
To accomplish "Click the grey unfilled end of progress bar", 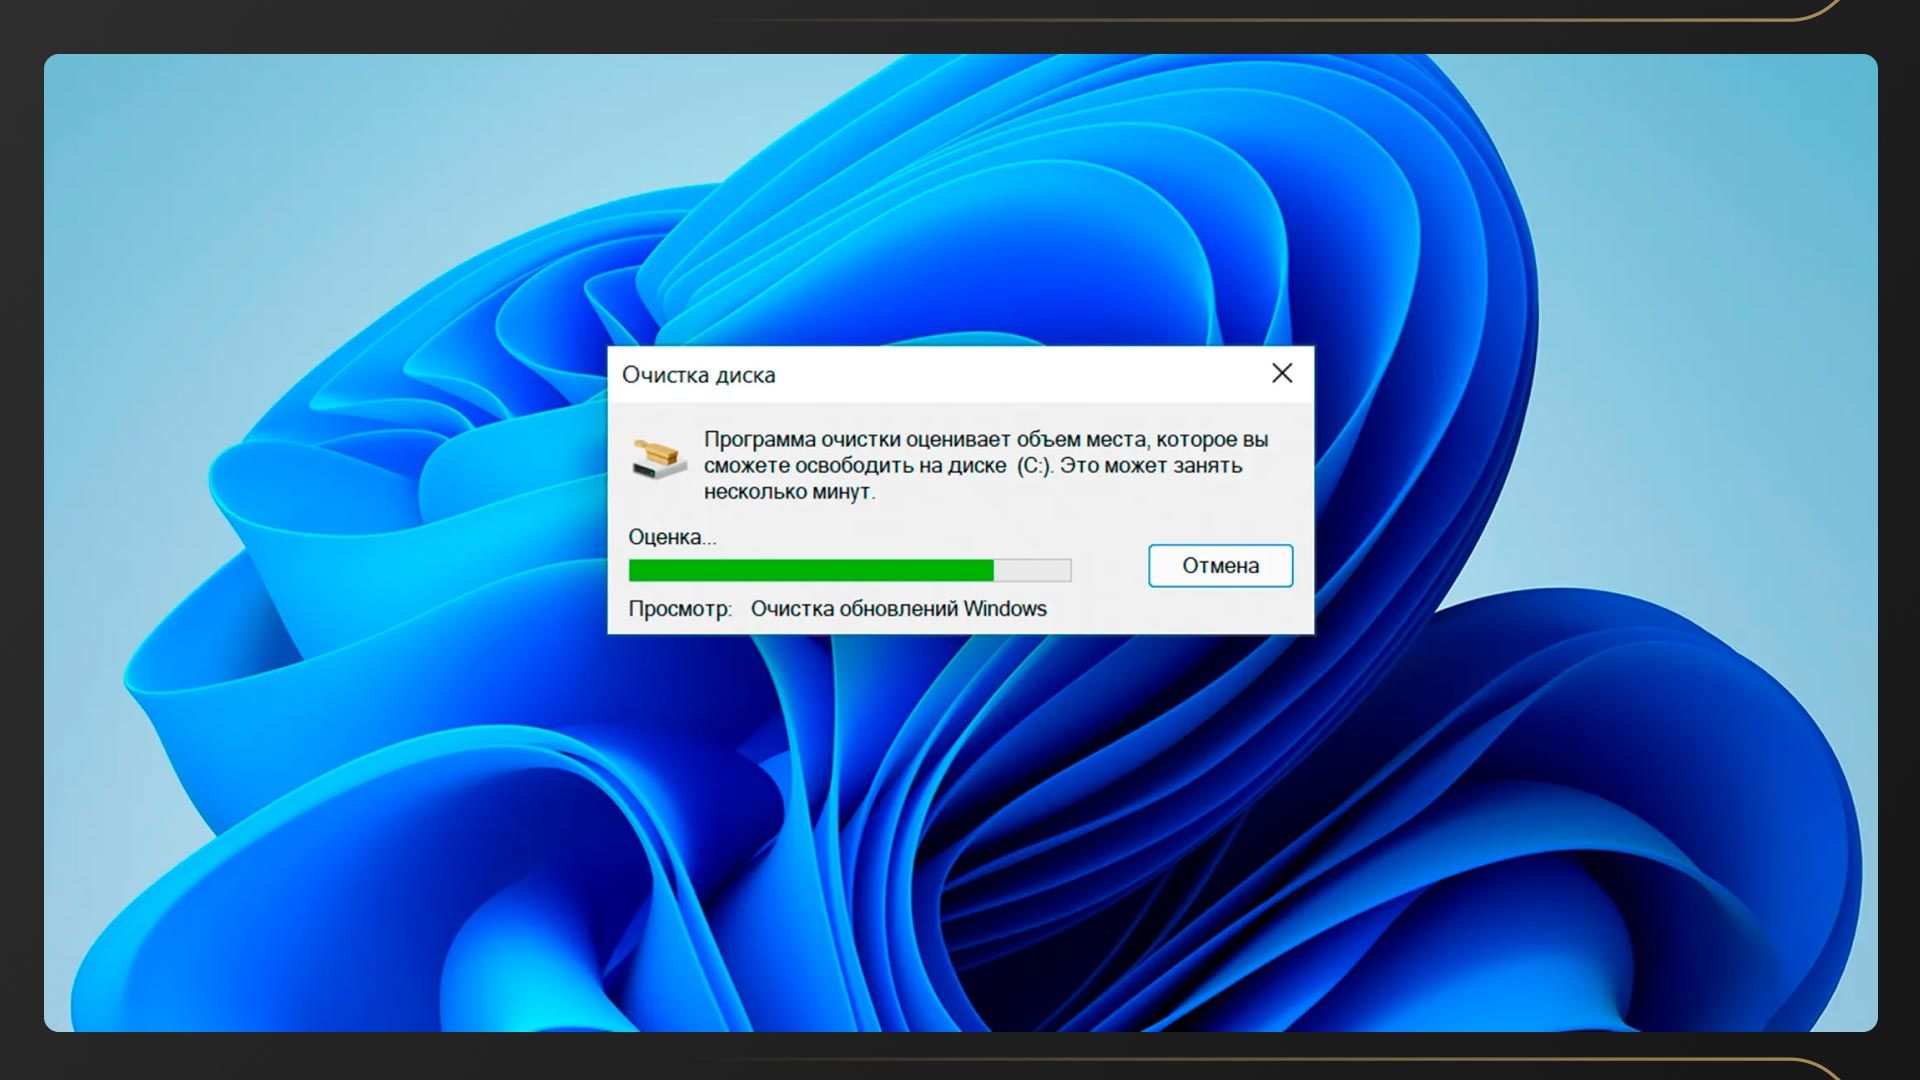I will point(1032,570).
